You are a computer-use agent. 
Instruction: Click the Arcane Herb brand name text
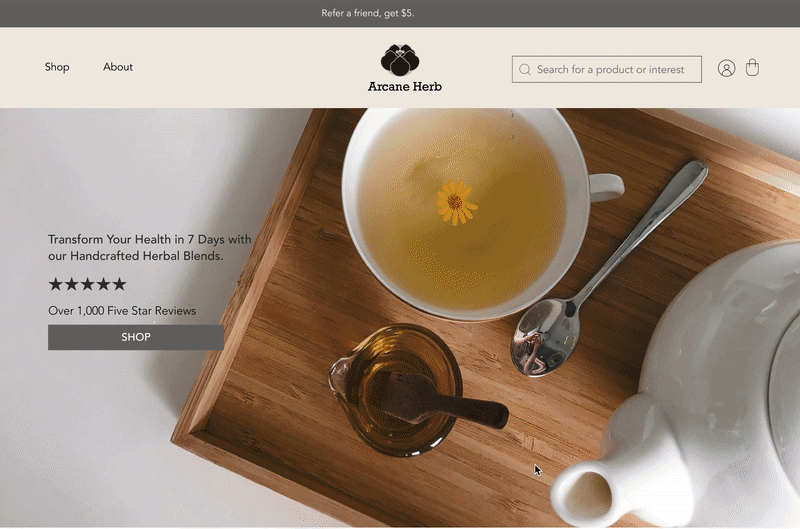click(x=405, y=87)
